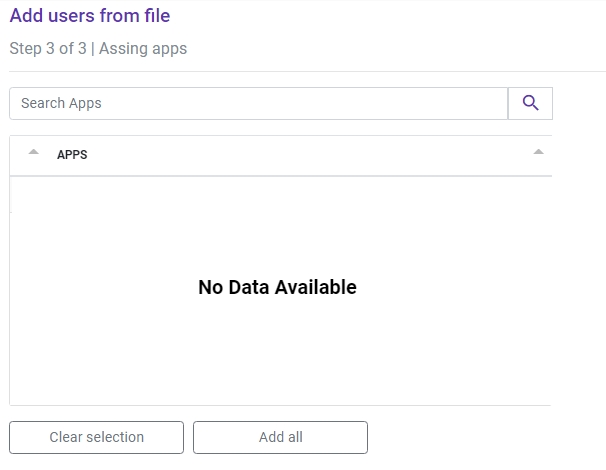The width and height of the screenshot is (606, 470).
Task: Click the APPS header label text
Action: click(72, 155)
